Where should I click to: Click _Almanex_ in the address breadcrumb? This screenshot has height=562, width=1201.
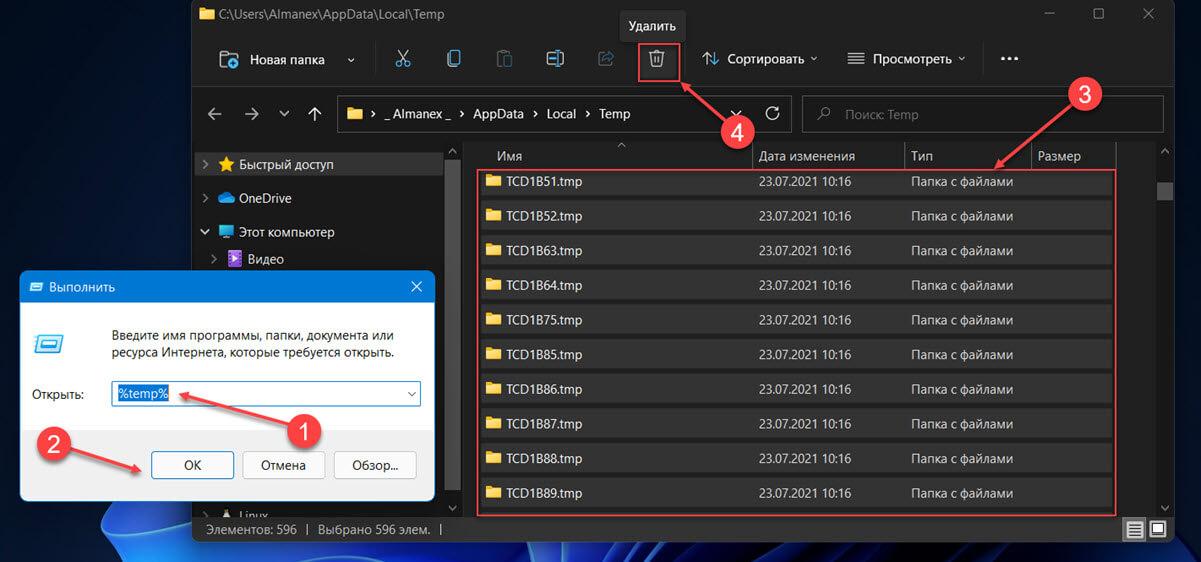pyautogui.click(x=417, y=114)
